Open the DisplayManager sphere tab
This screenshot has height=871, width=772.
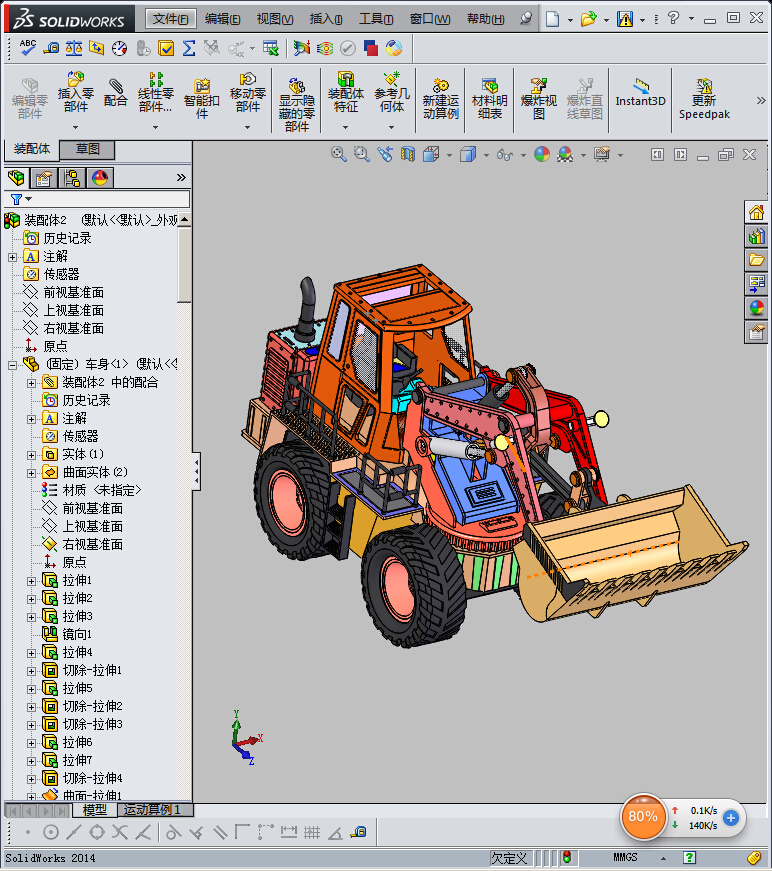pyautogui.click(x=100, y=178)
